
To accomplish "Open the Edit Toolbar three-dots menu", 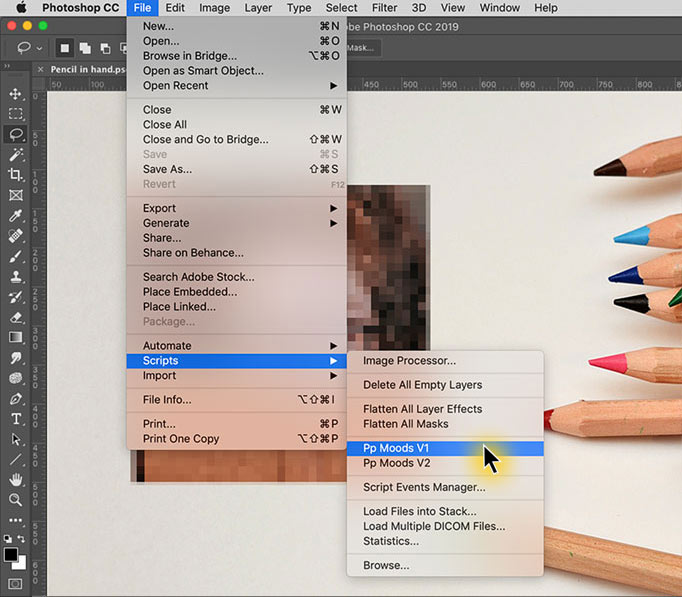I will click(16, 520).
